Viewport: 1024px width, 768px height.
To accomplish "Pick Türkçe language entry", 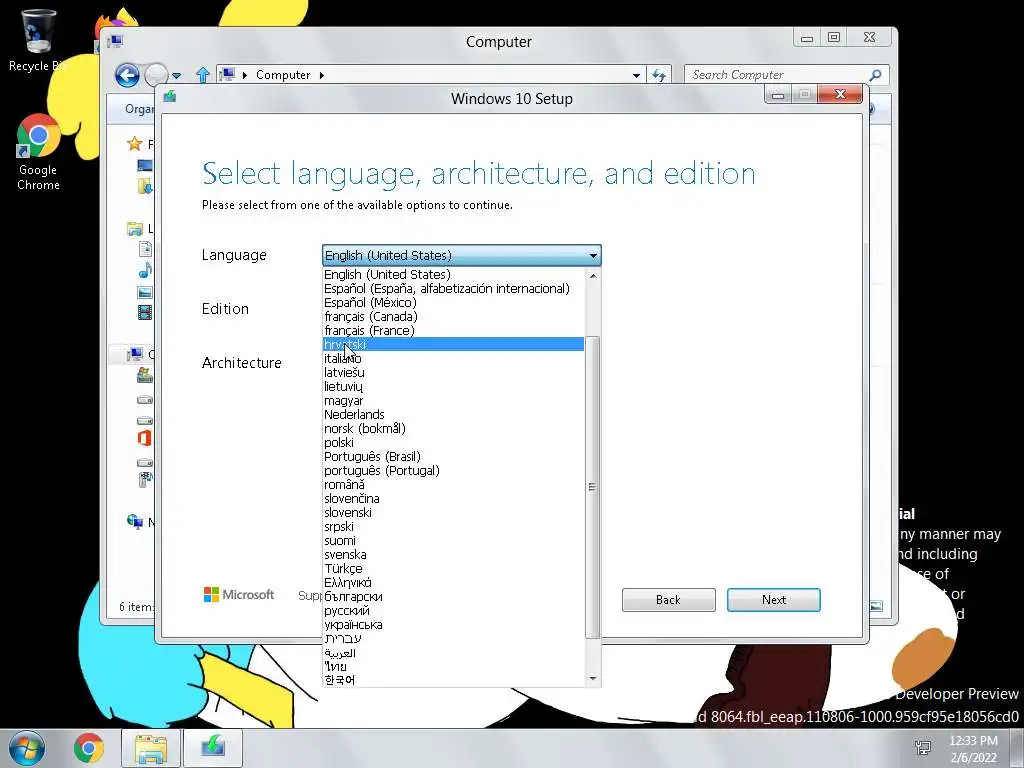I will click(453, 568).
